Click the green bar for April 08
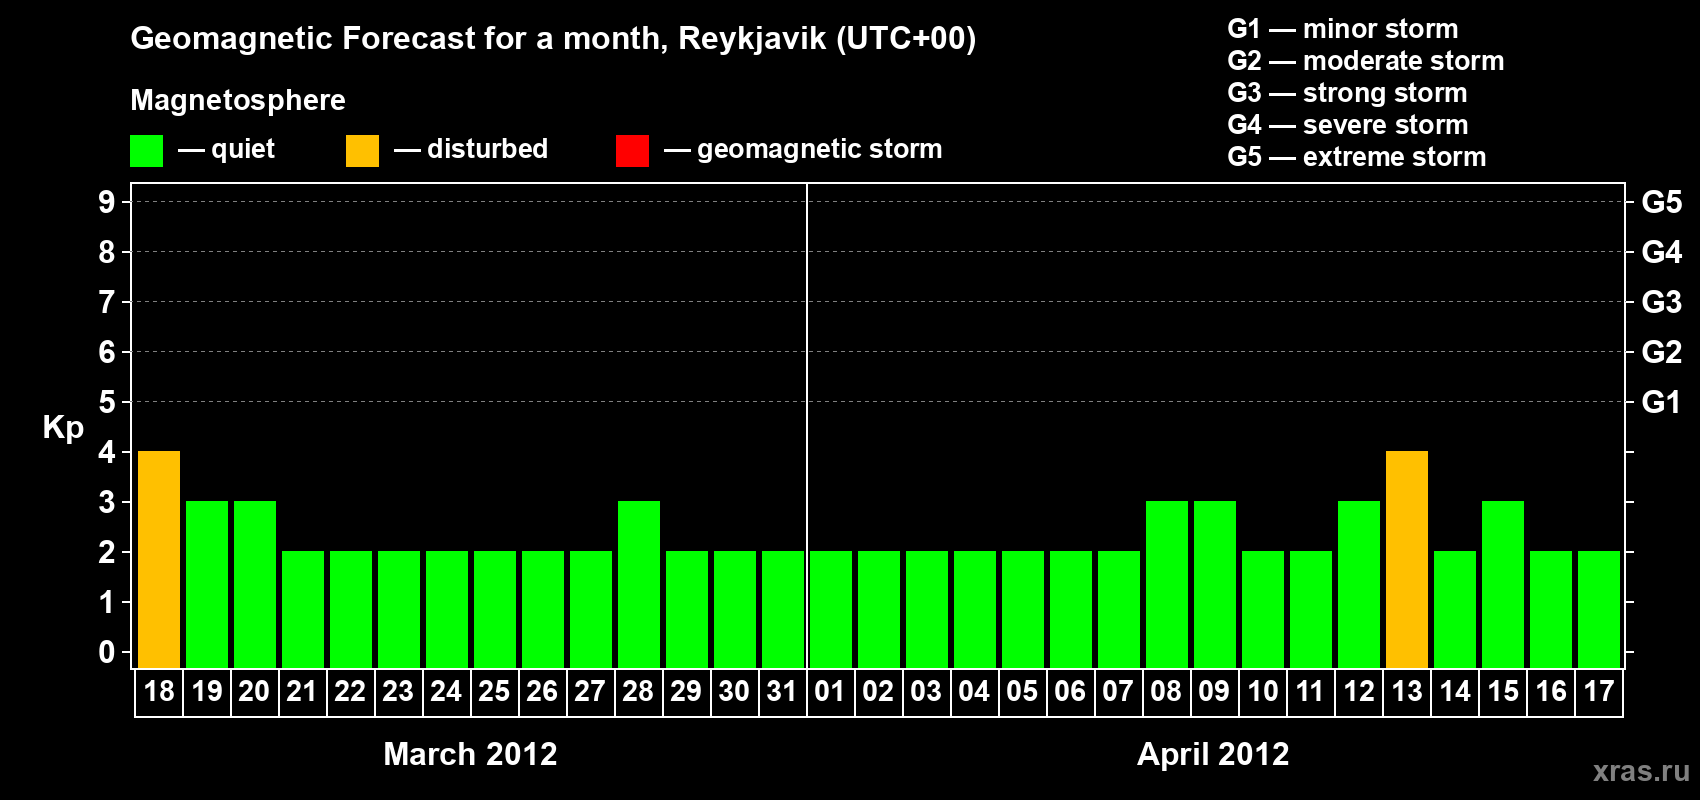Viewport: 1700px width, 800px height. click(1167, 585)
